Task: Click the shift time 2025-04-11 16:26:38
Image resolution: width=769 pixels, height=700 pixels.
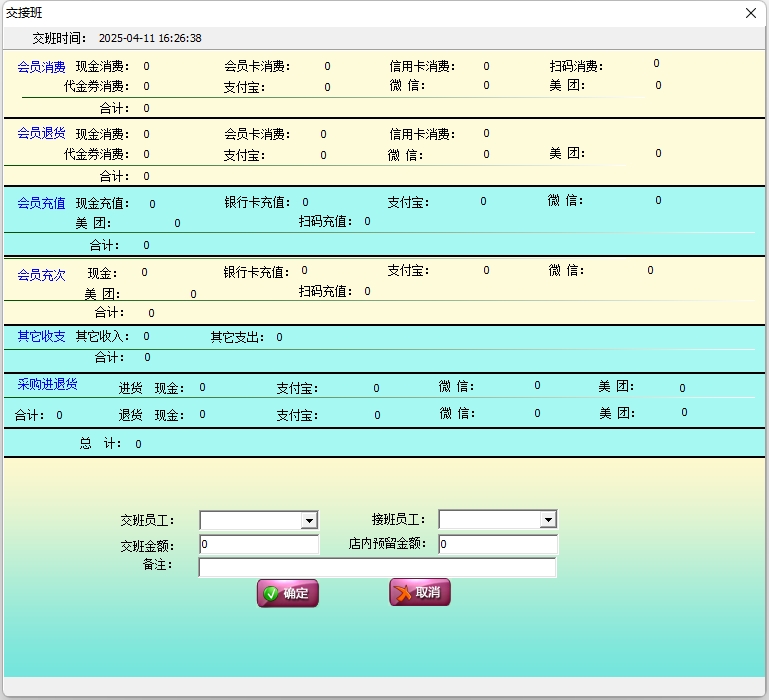Action: 150,38
